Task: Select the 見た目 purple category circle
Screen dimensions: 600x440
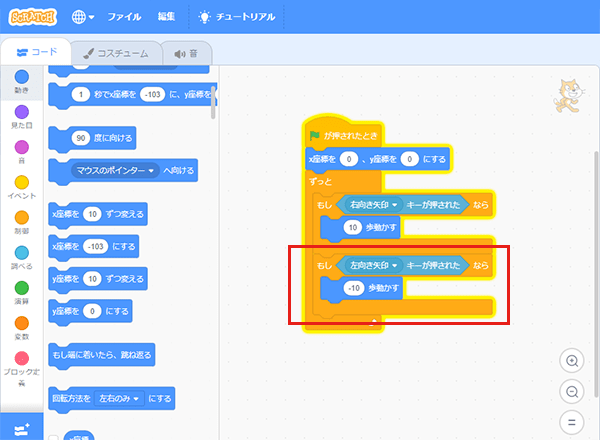Action: pos(22,112)
